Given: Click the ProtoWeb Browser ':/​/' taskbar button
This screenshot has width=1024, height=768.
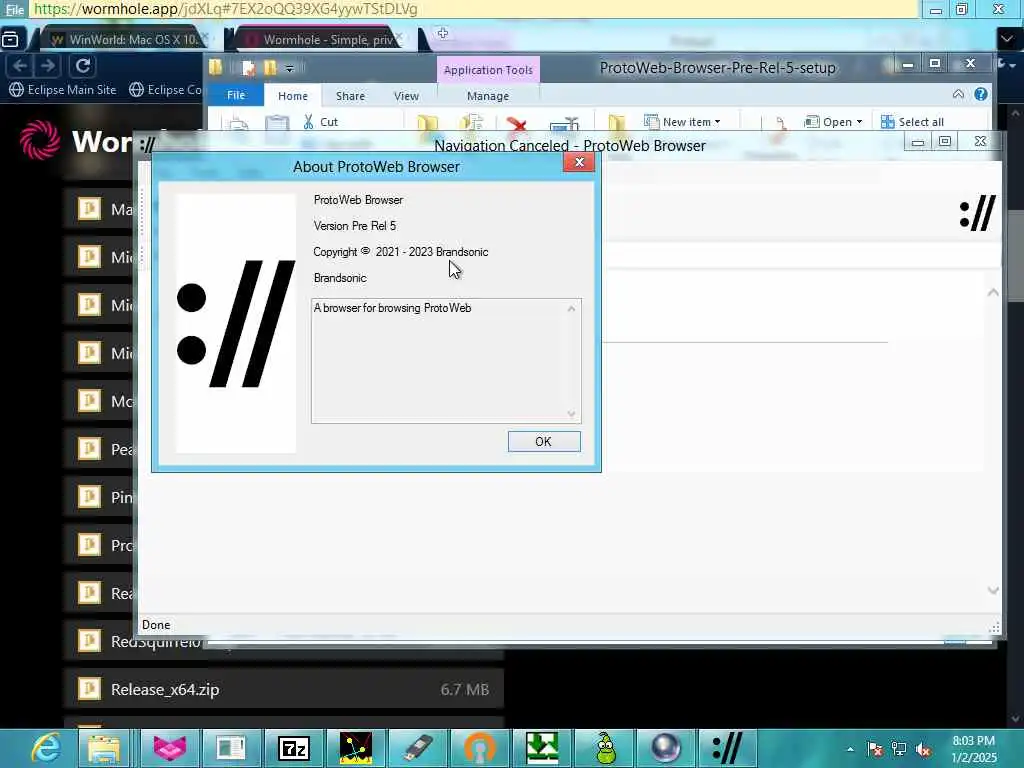Looking at the screenshot, I should click(x=728, y=748).
